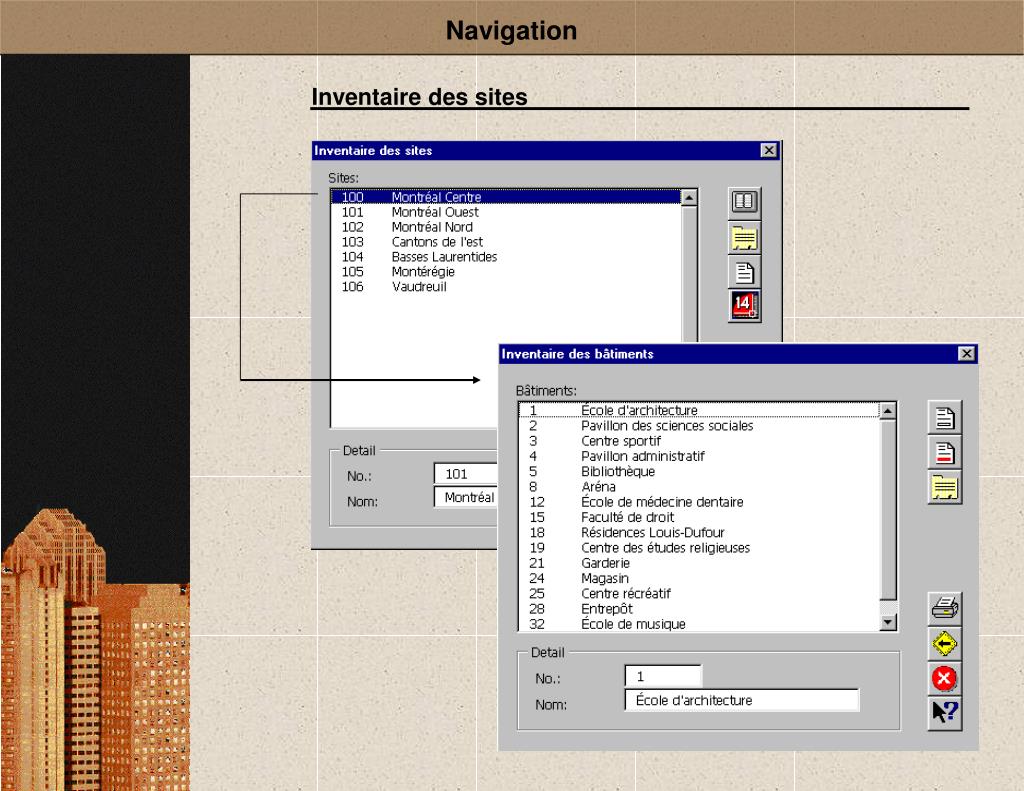
Task: Click the yellow notes icon in sites window
Action: click(x=744, y=237)
